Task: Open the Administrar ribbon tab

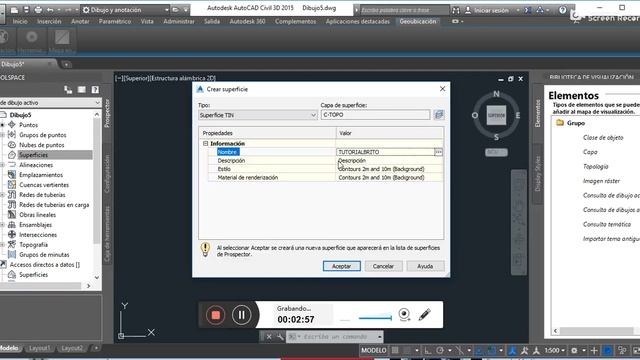Action: click(179, 21)
